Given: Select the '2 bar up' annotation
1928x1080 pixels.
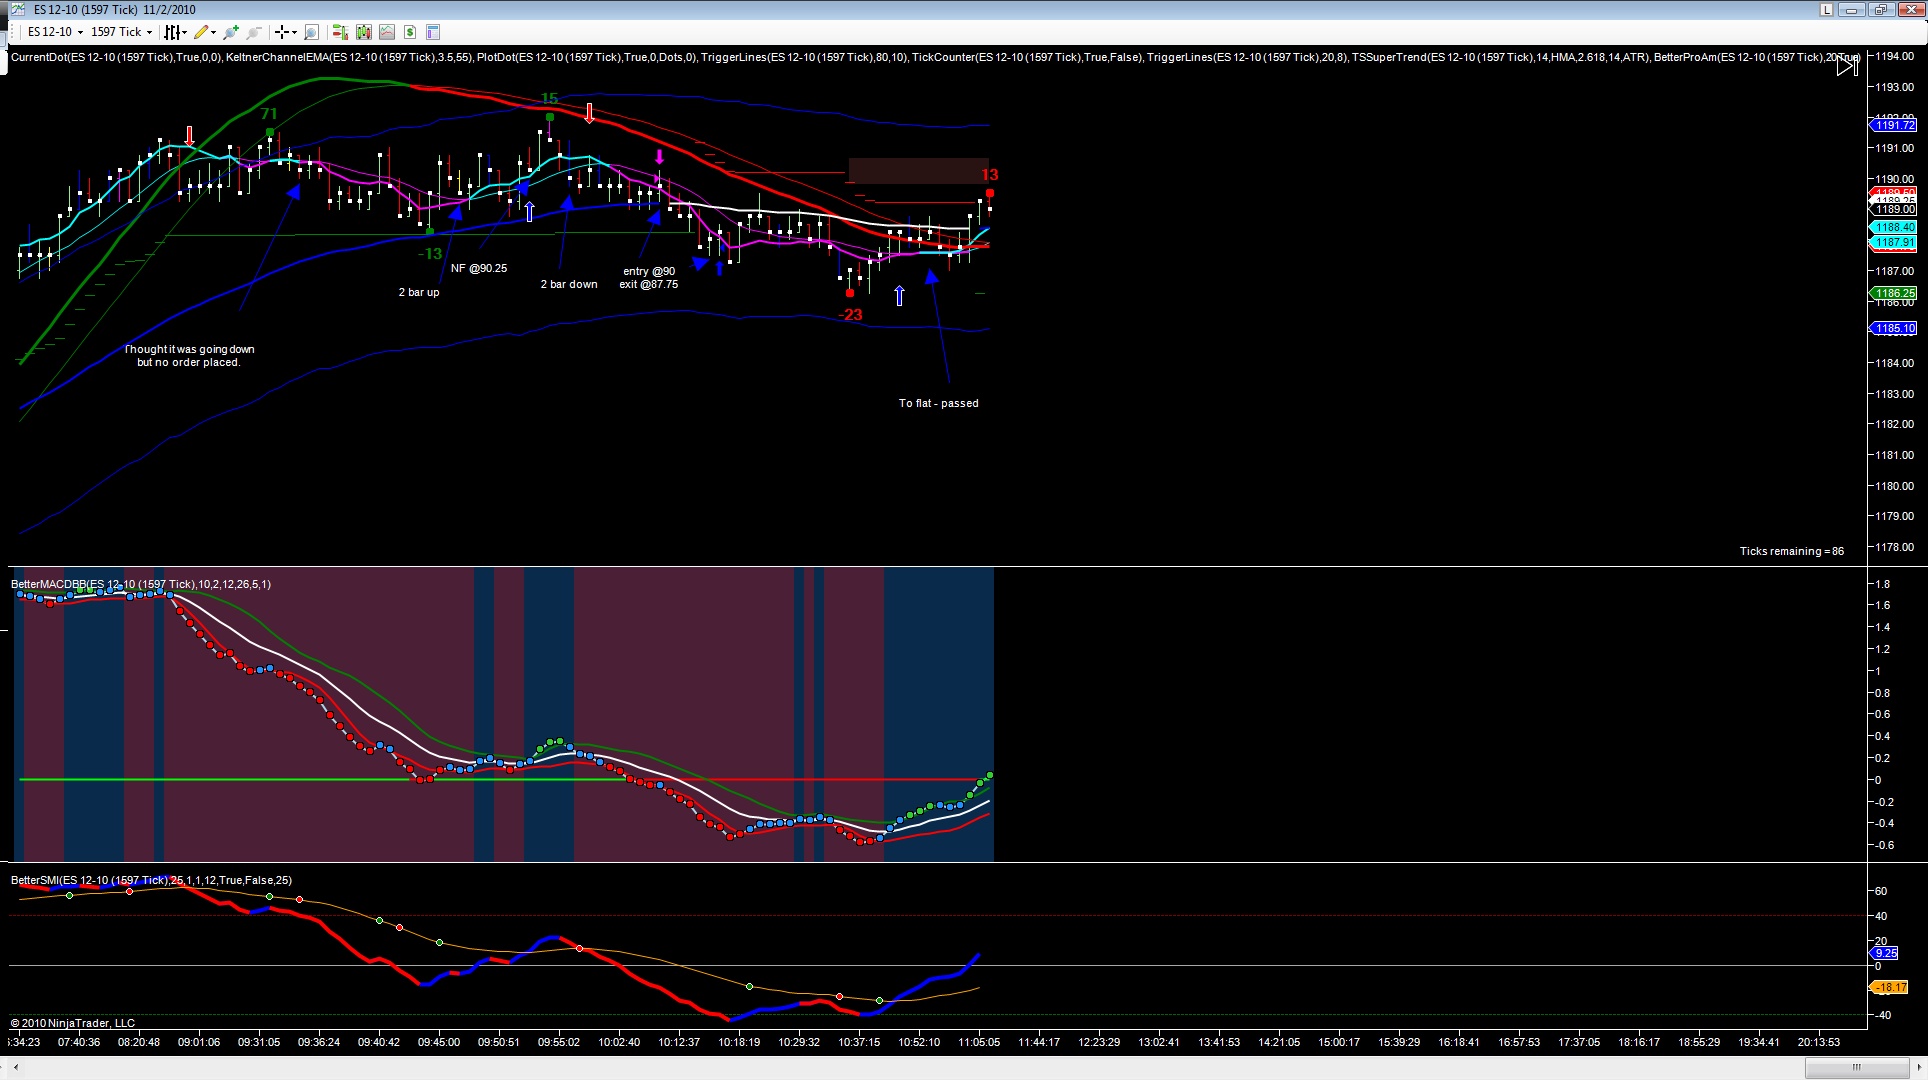Looking at the screenshot, I should [419, 292].
